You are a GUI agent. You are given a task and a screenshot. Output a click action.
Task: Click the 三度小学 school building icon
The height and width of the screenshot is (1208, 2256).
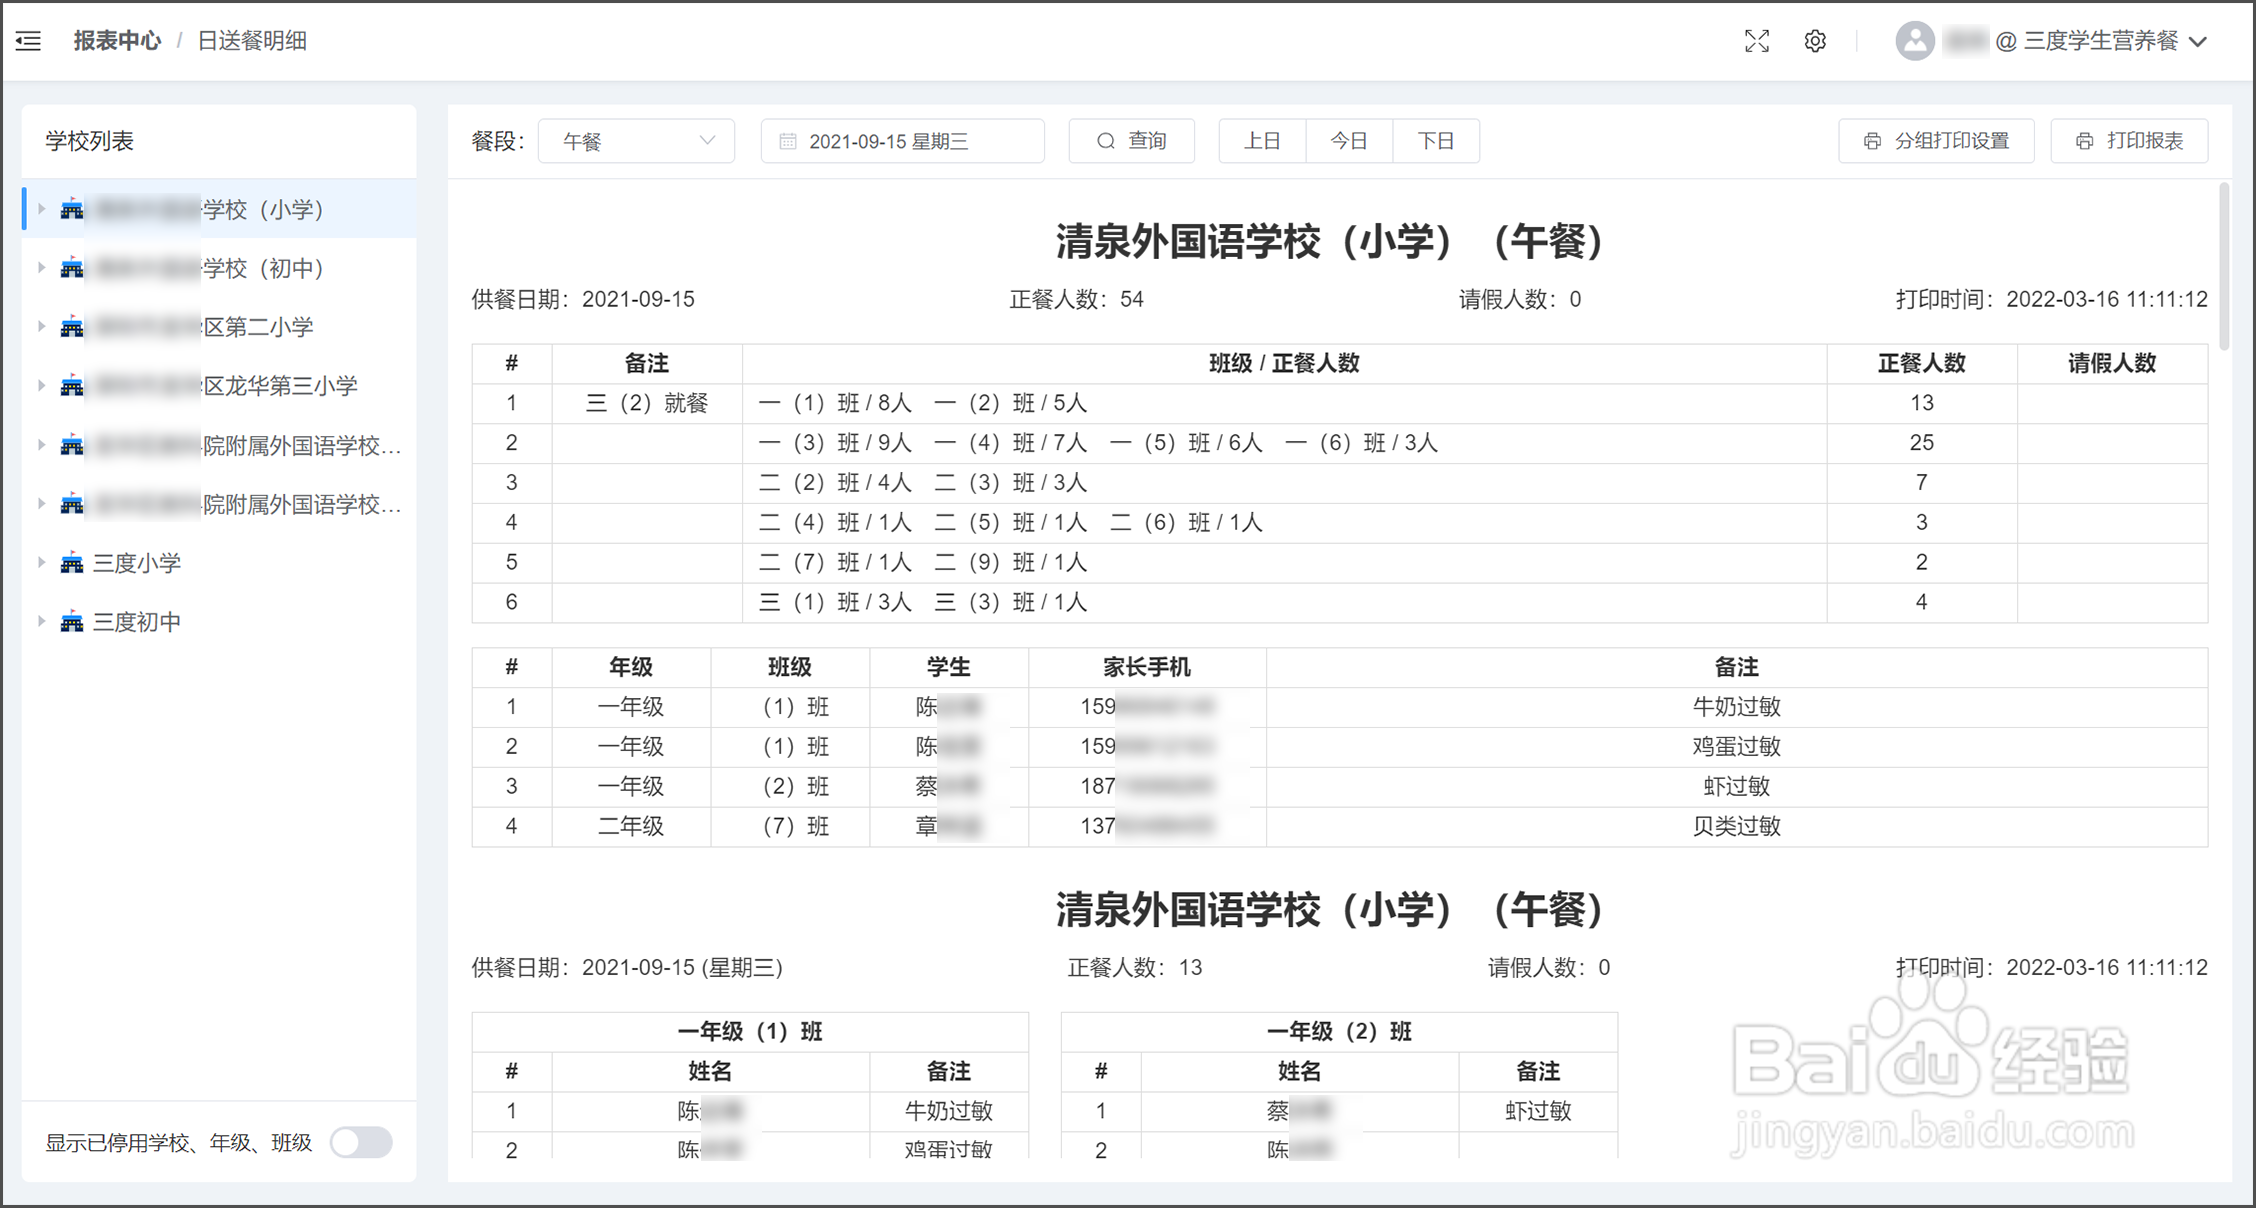(x=72, y=563)
